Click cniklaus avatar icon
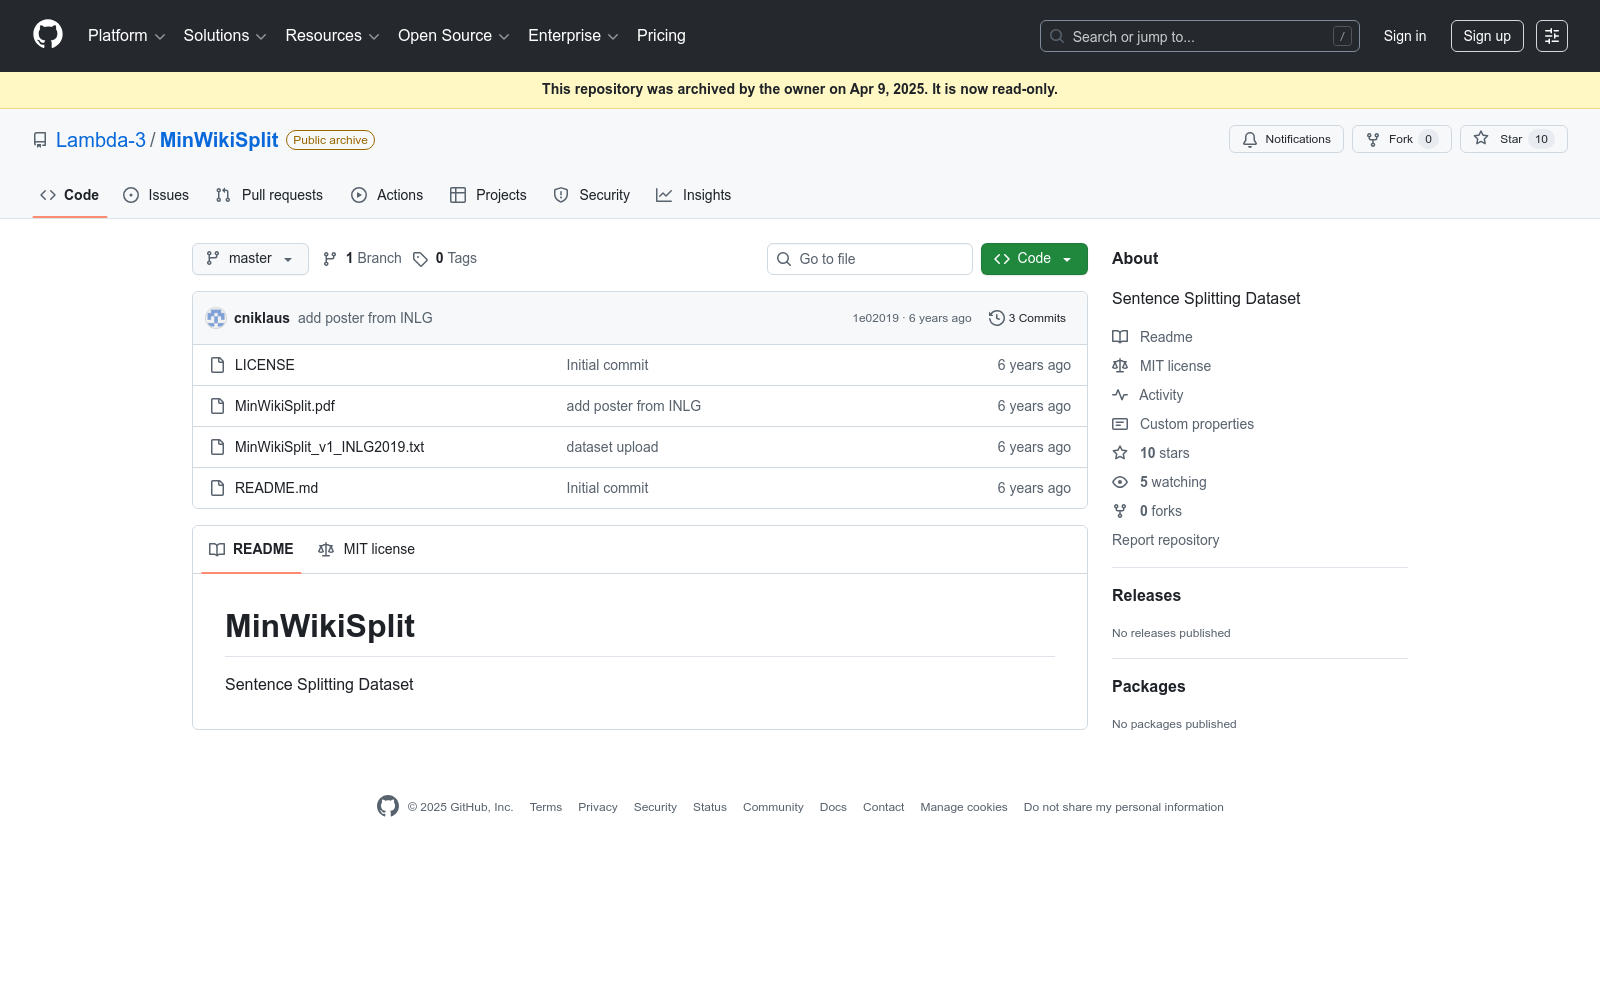The height and width of the screenshot is (1000, 1600). [216, 318]
